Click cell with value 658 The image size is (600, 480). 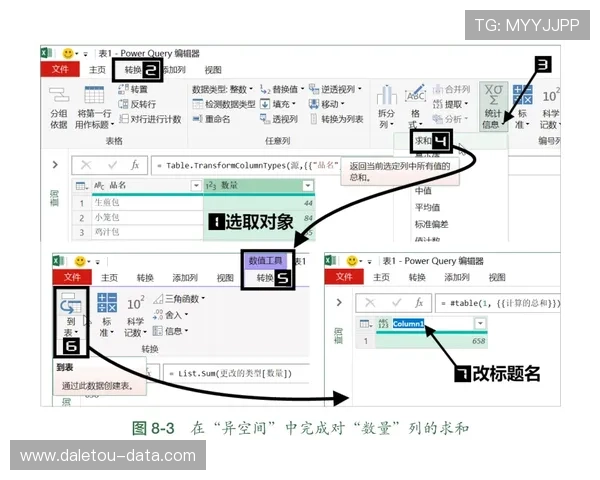432,341
